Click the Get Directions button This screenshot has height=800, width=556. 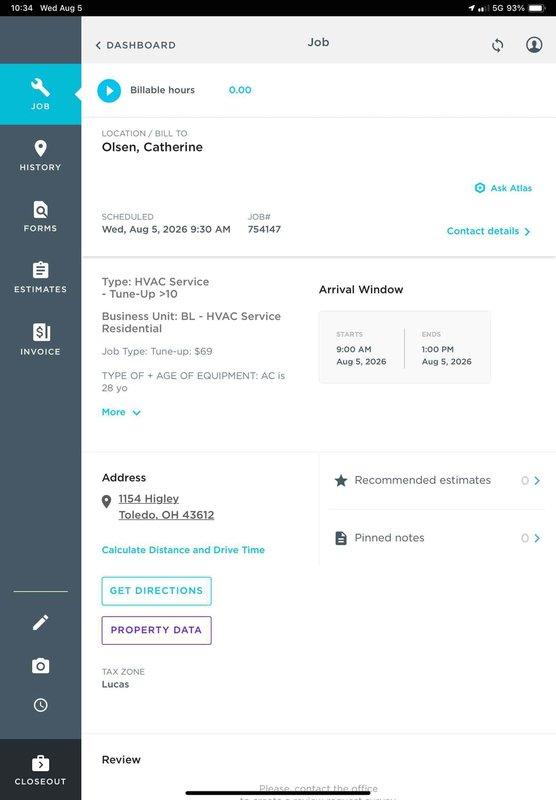(157, 591)
